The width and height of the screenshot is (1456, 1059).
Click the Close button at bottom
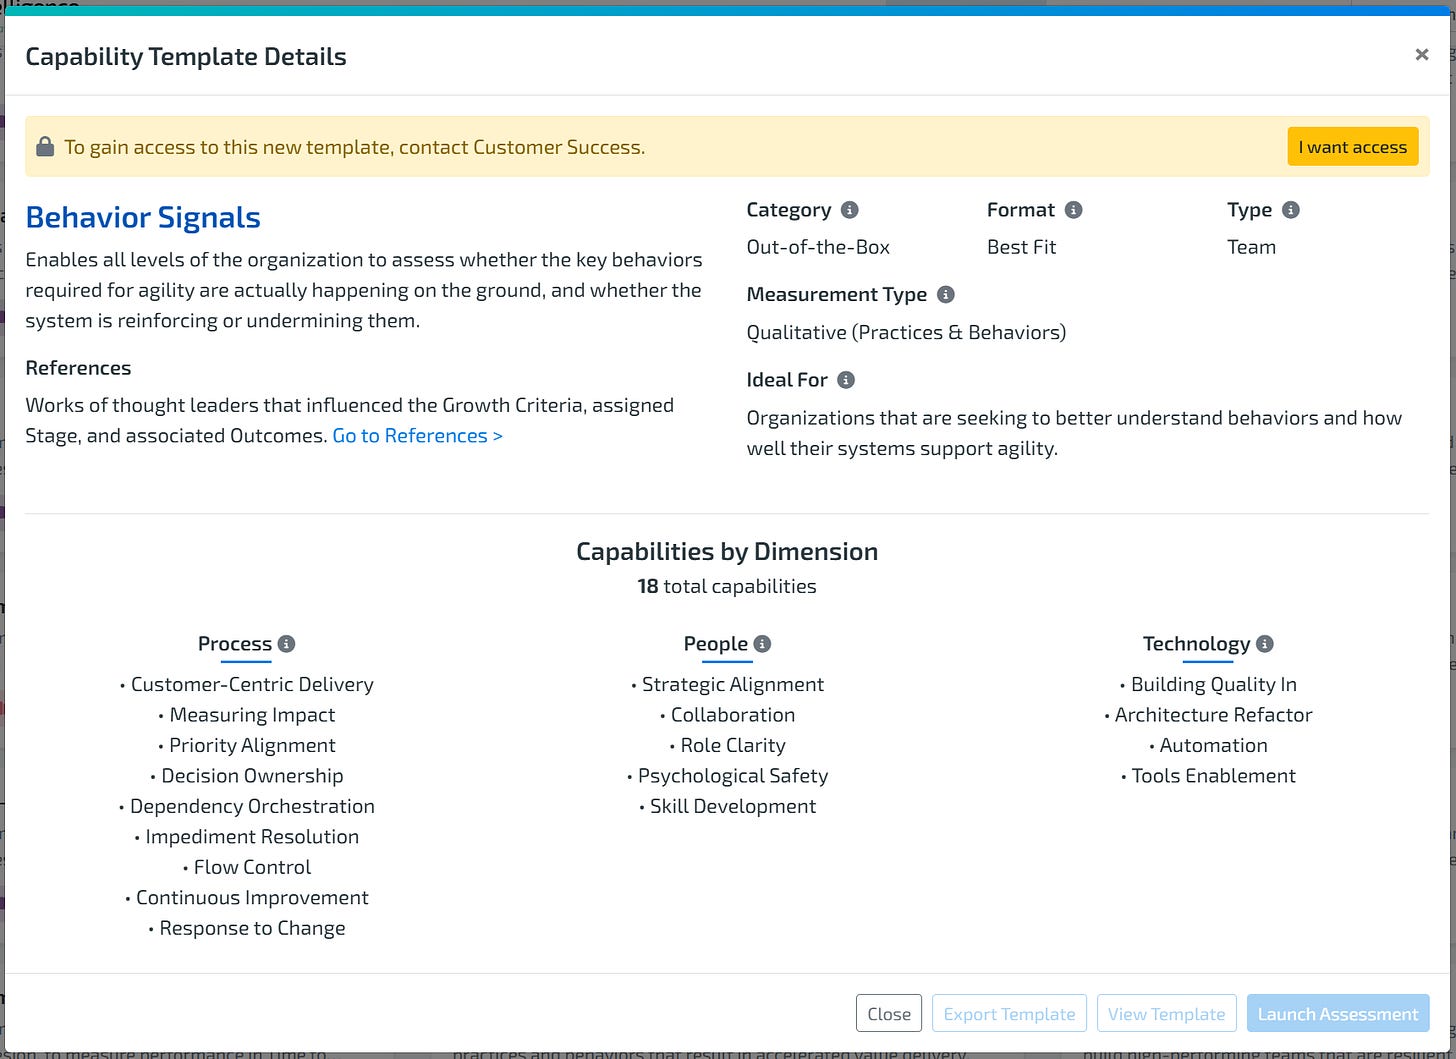tap(888, 1013)
